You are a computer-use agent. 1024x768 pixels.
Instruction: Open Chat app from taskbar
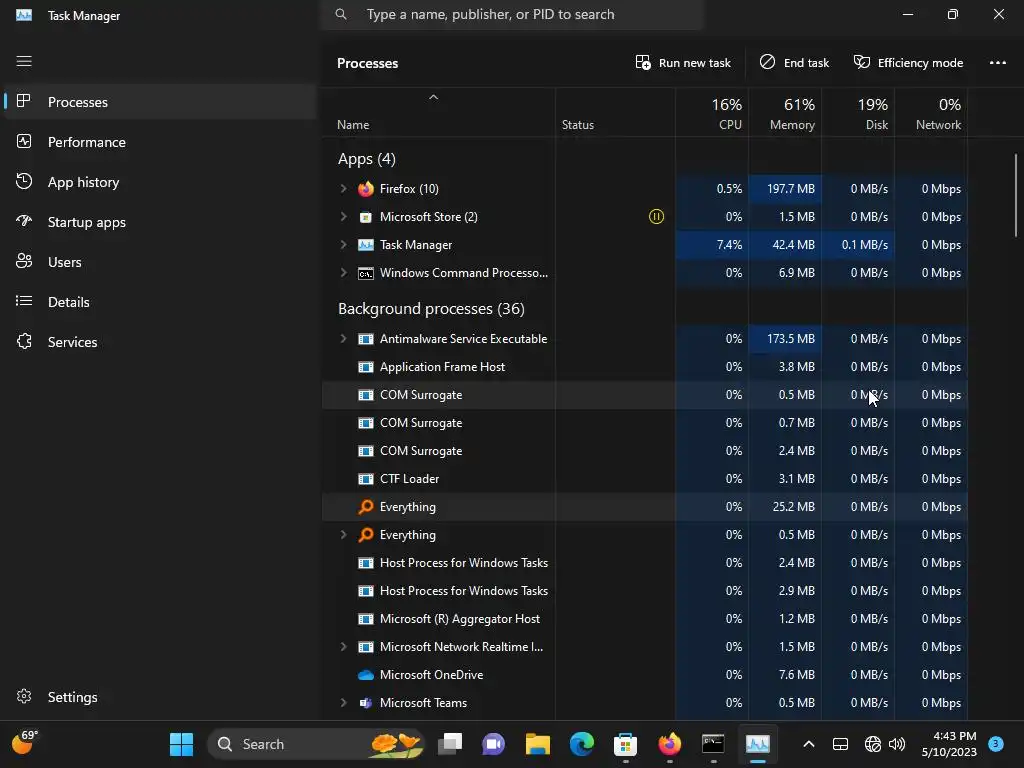(494, 744)
